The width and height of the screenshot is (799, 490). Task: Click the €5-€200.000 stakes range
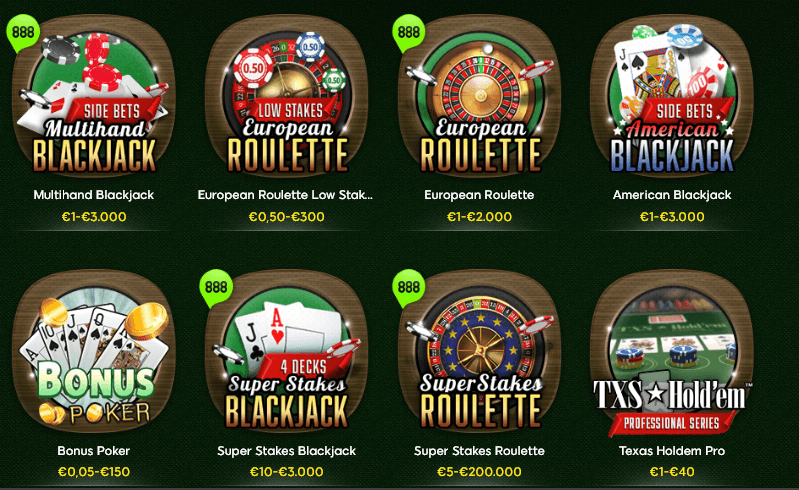tap(480, 472)
